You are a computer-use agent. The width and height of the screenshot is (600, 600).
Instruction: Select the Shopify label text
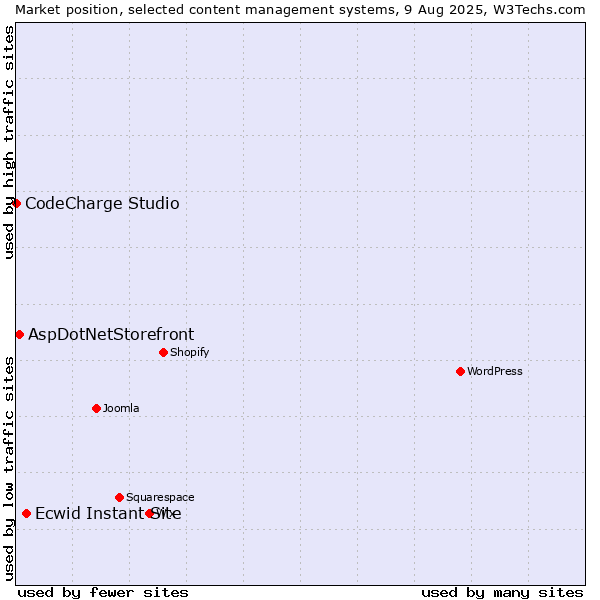coord(189,352)
